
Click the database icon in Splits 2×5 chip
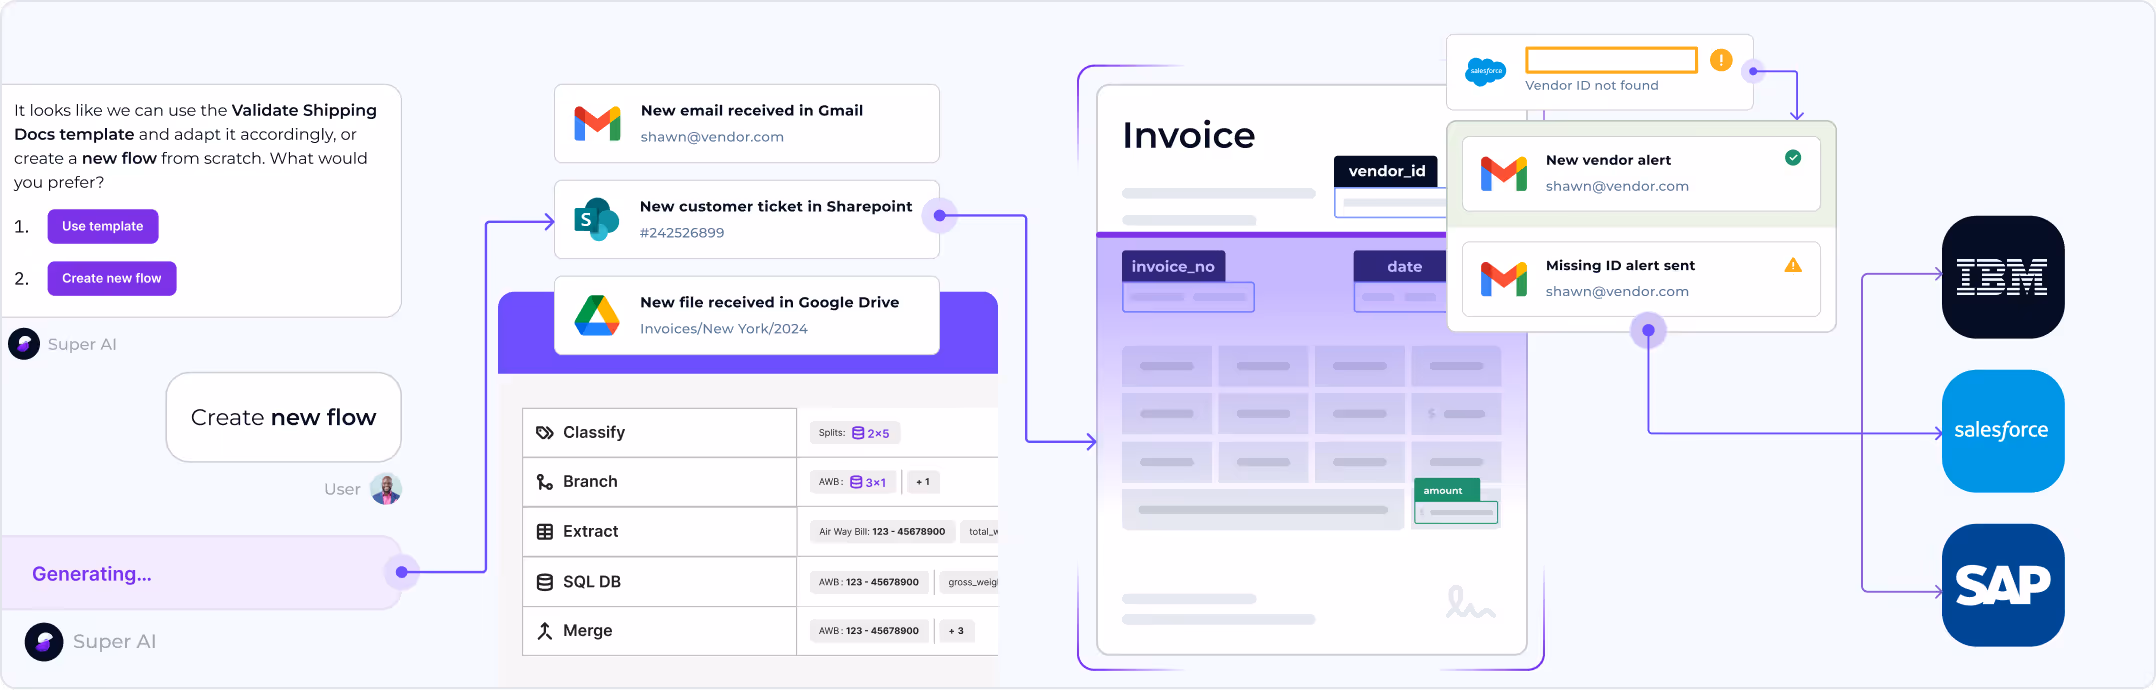click(858, 433)
